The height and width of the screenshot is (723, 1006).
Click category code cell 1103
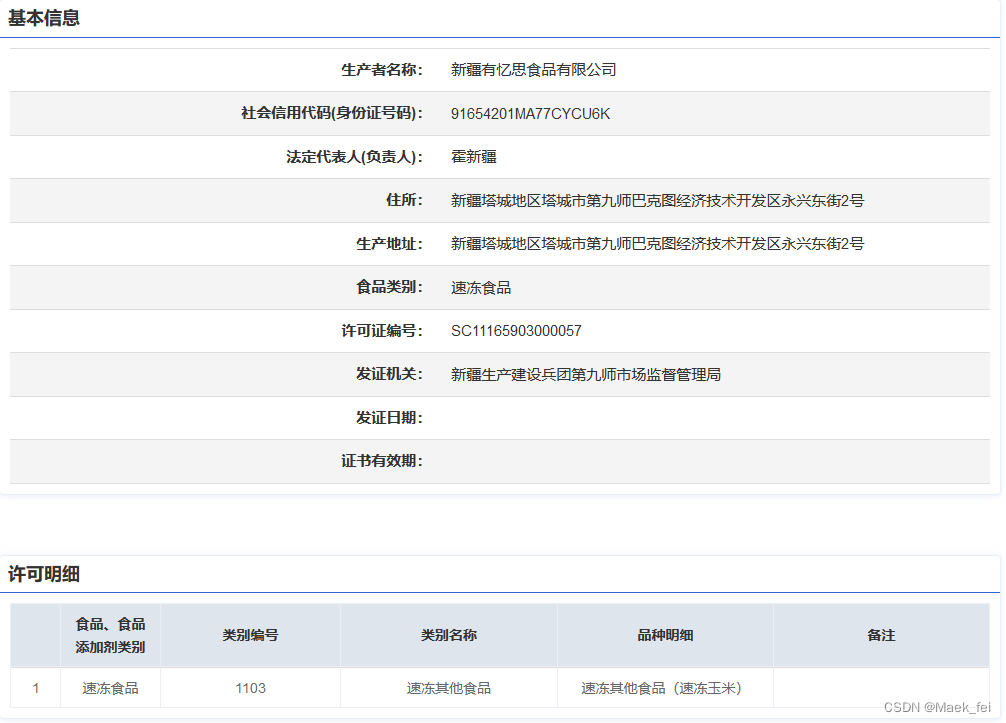[250, 688]
